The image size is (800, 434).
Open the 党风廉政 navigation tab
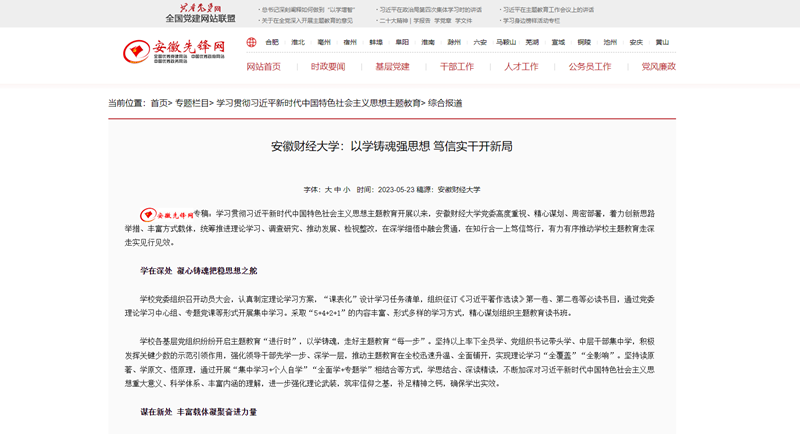(658, 67)
